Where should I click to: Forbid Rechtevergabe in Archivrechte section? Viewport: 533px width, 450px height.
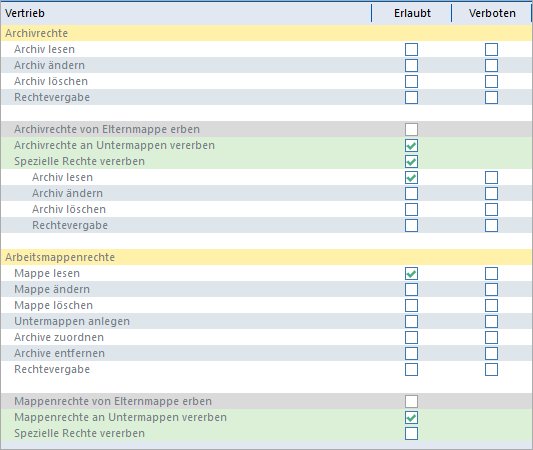pos(492,97)
